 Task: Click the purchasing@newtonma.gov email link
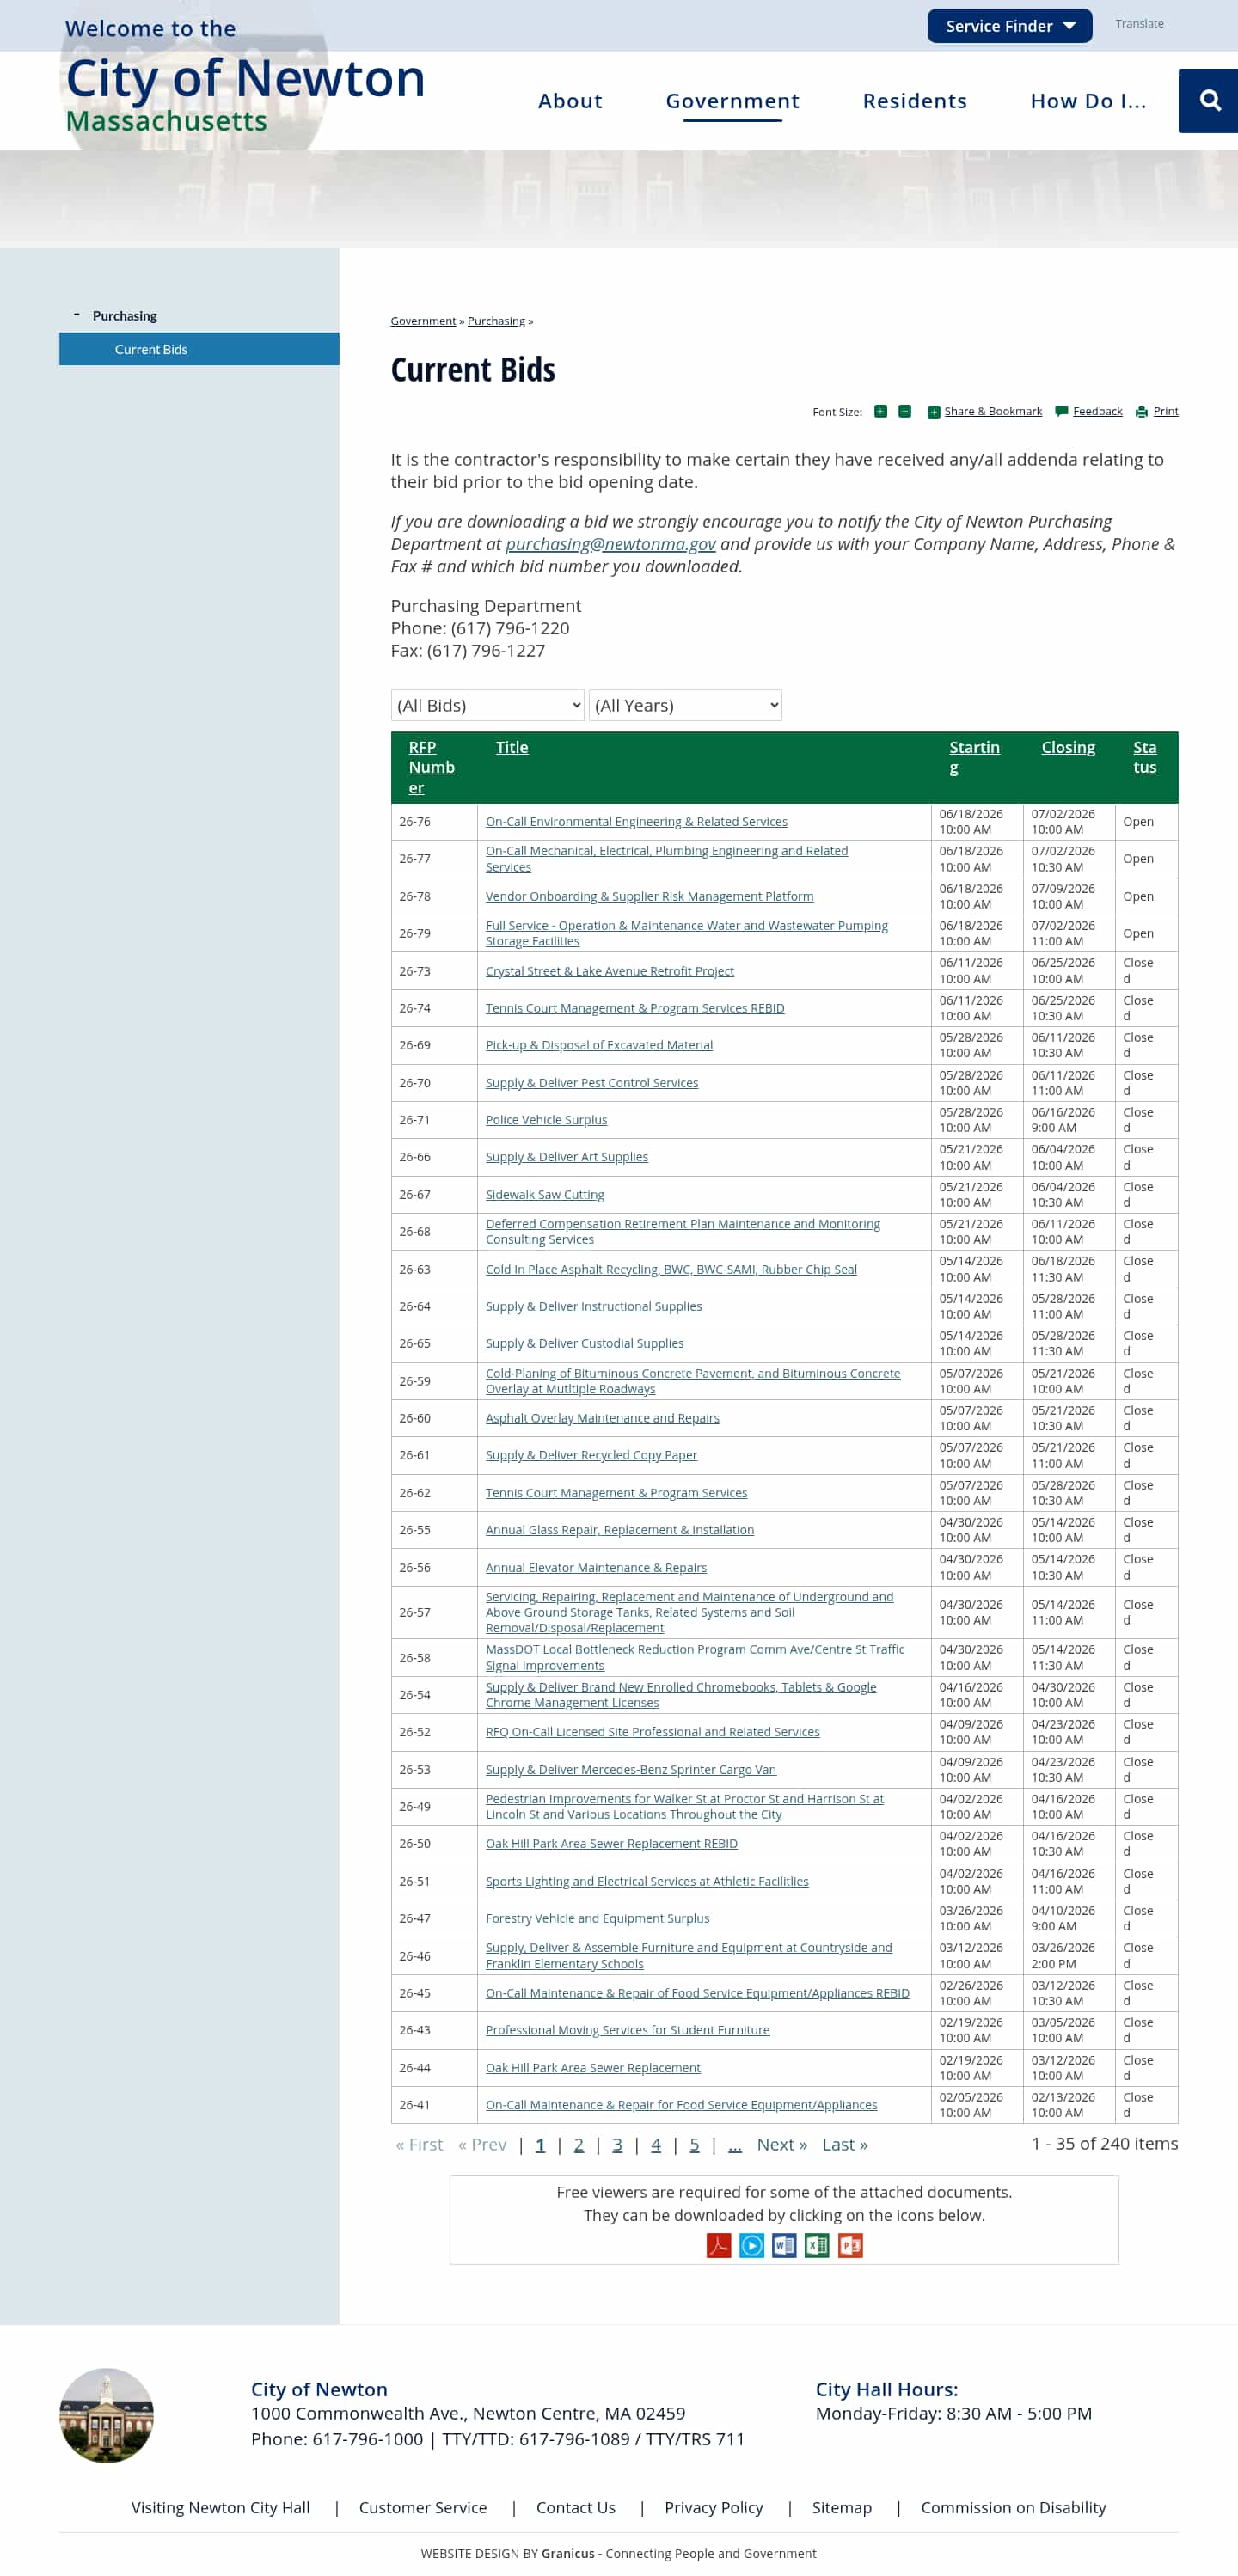click(x=610, y=544)
